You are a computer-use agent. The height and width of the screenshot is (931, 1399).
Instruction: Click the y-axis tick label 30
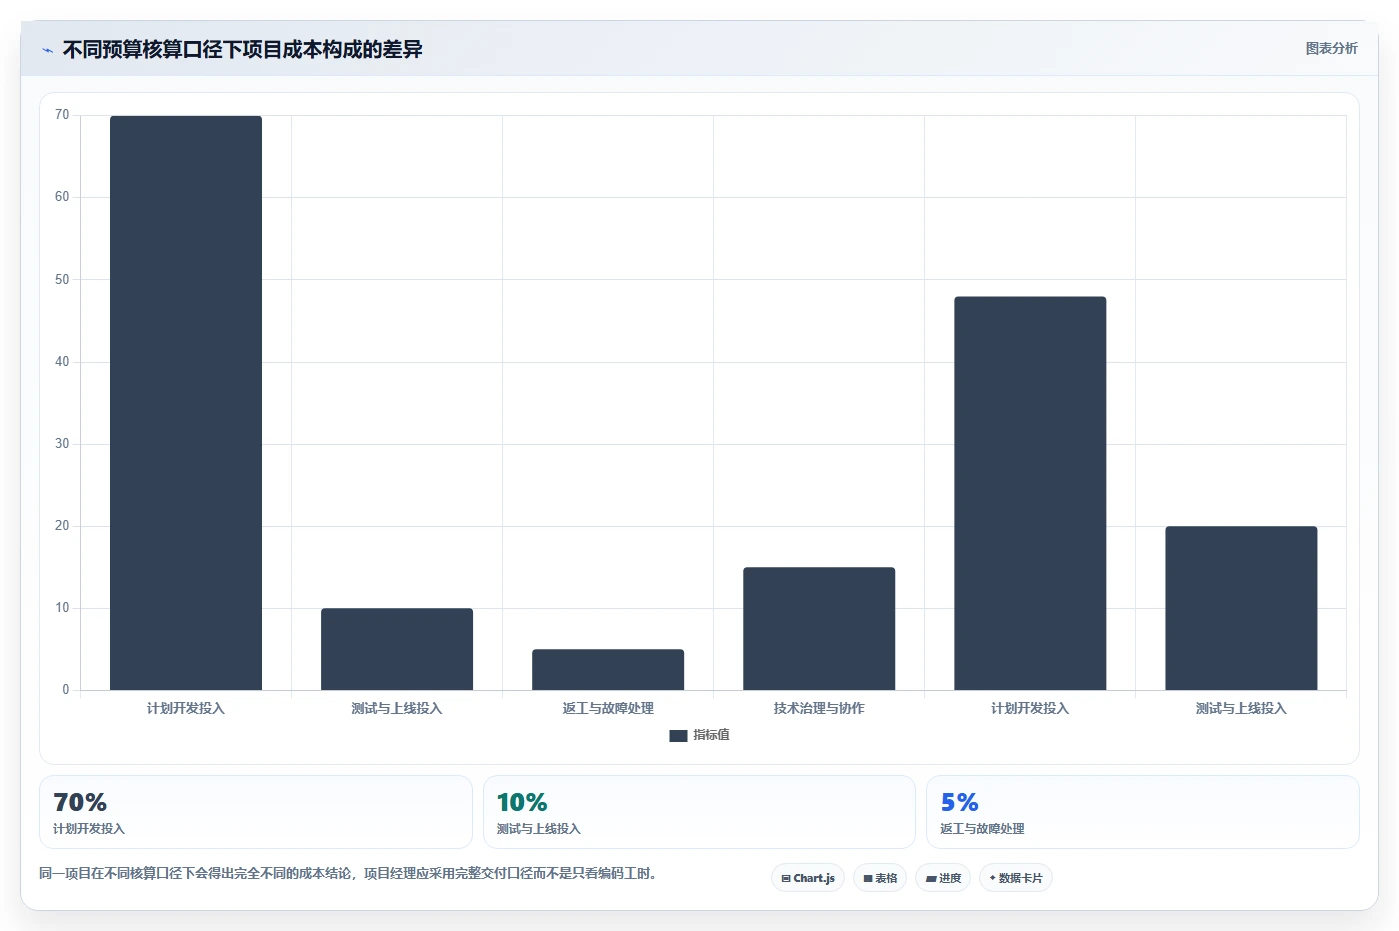pyautogui.click(x=62, y=444)
